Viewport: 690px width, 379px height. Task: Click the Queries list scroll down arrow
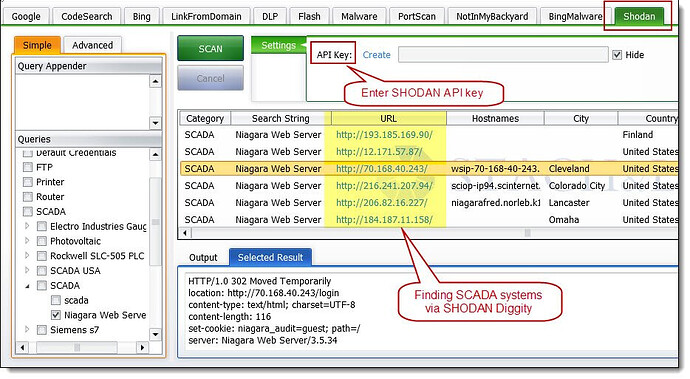pos(155,334)
